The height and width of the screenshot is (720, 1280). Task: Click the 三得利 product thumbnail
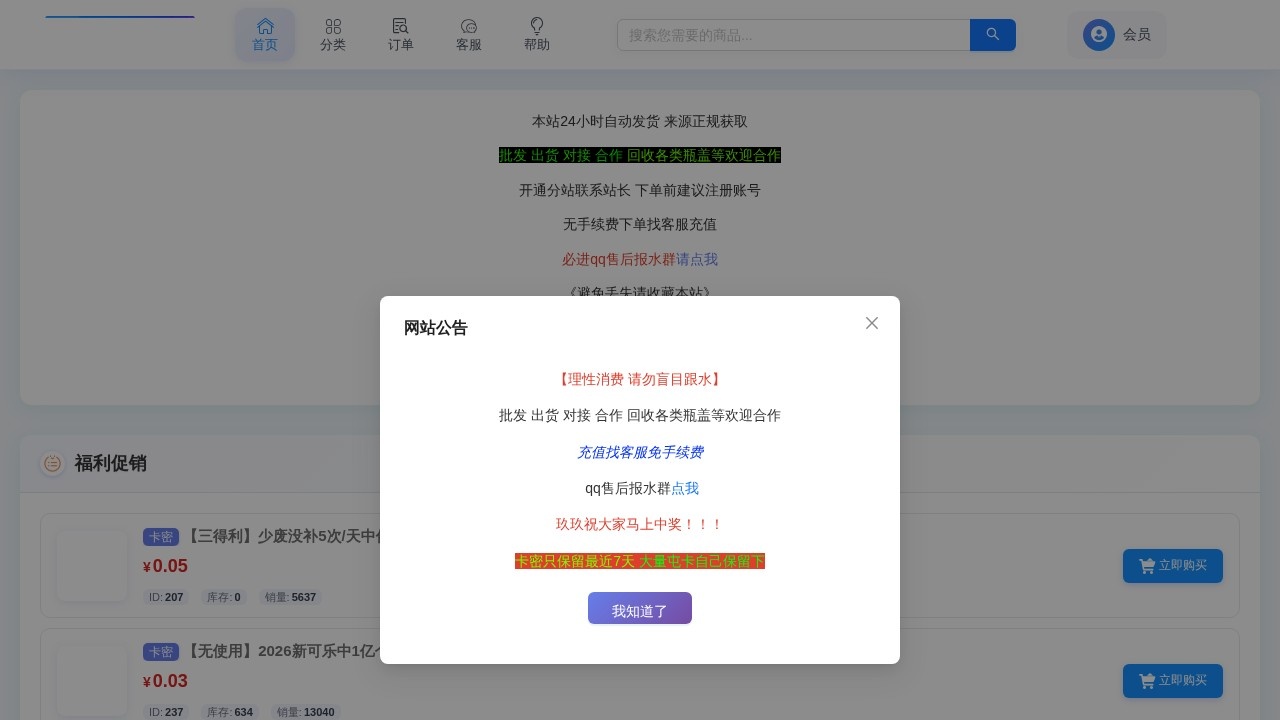pos(92,565)
